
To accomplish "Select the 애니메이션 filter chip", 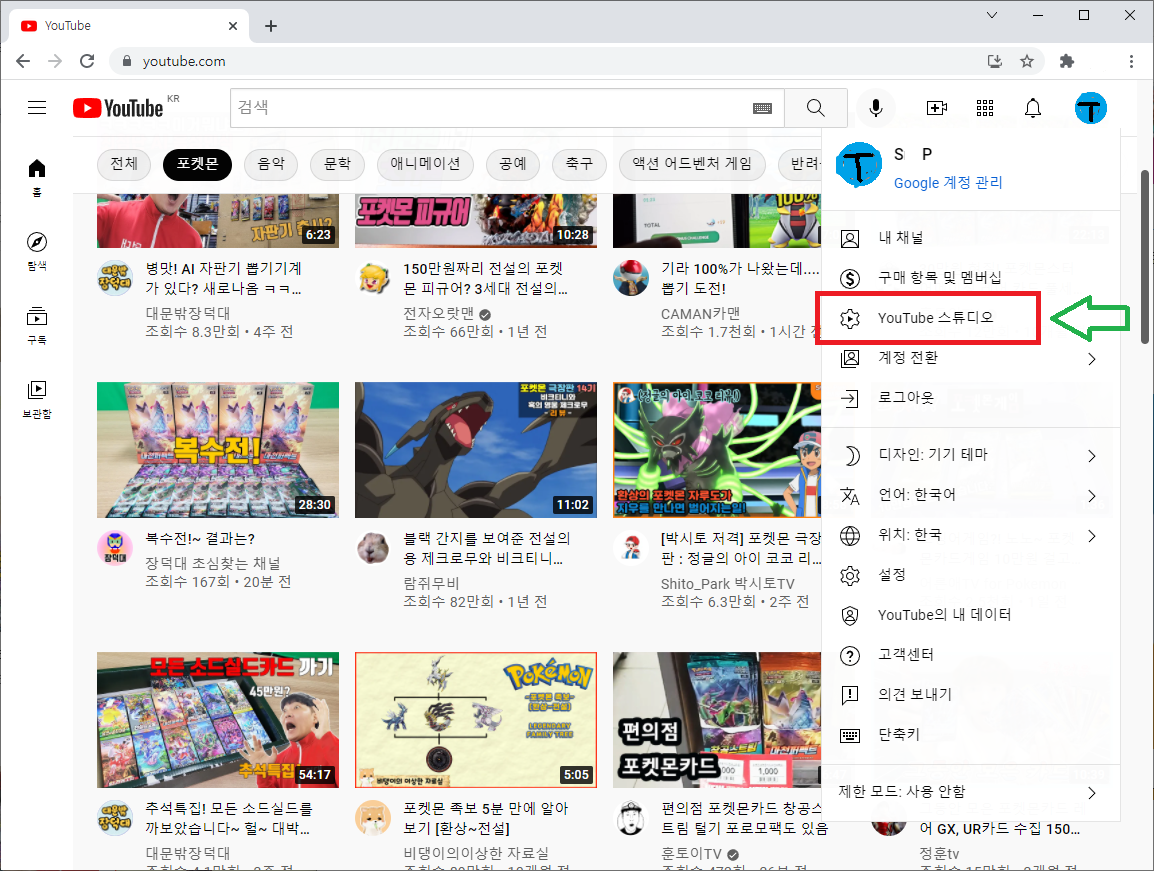I will [425, 164].
